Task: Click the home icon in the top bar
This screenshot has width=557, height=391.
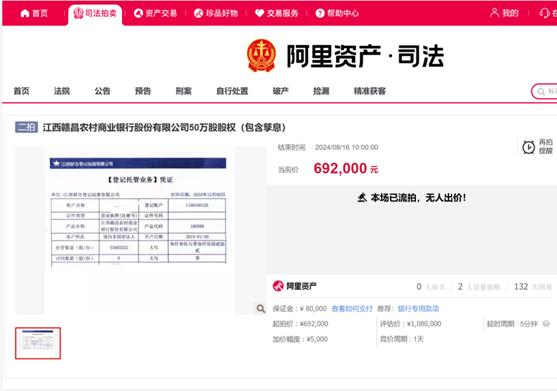Action: click(25, 13)
